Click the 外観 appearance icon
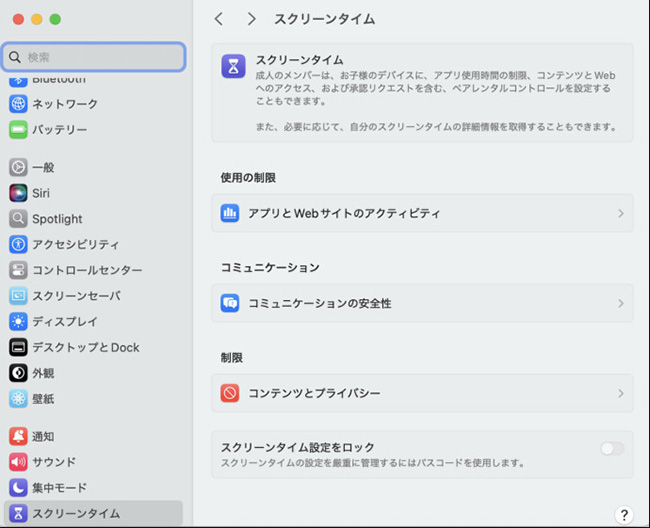This screenshot has width=650, height=528. (18, 373)
